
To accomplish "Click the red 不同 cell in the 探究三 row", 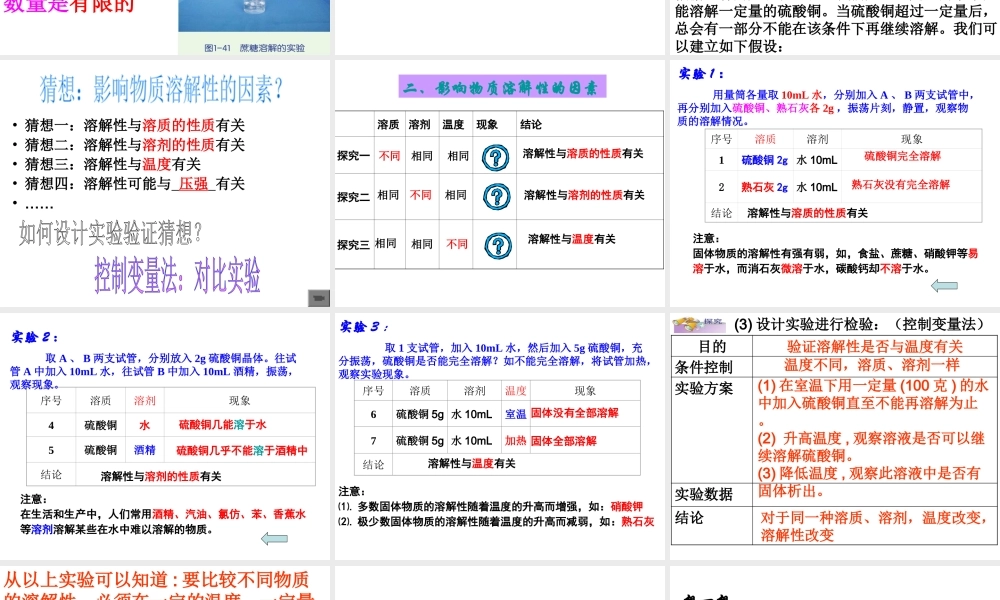I will [x=457, y=244].
